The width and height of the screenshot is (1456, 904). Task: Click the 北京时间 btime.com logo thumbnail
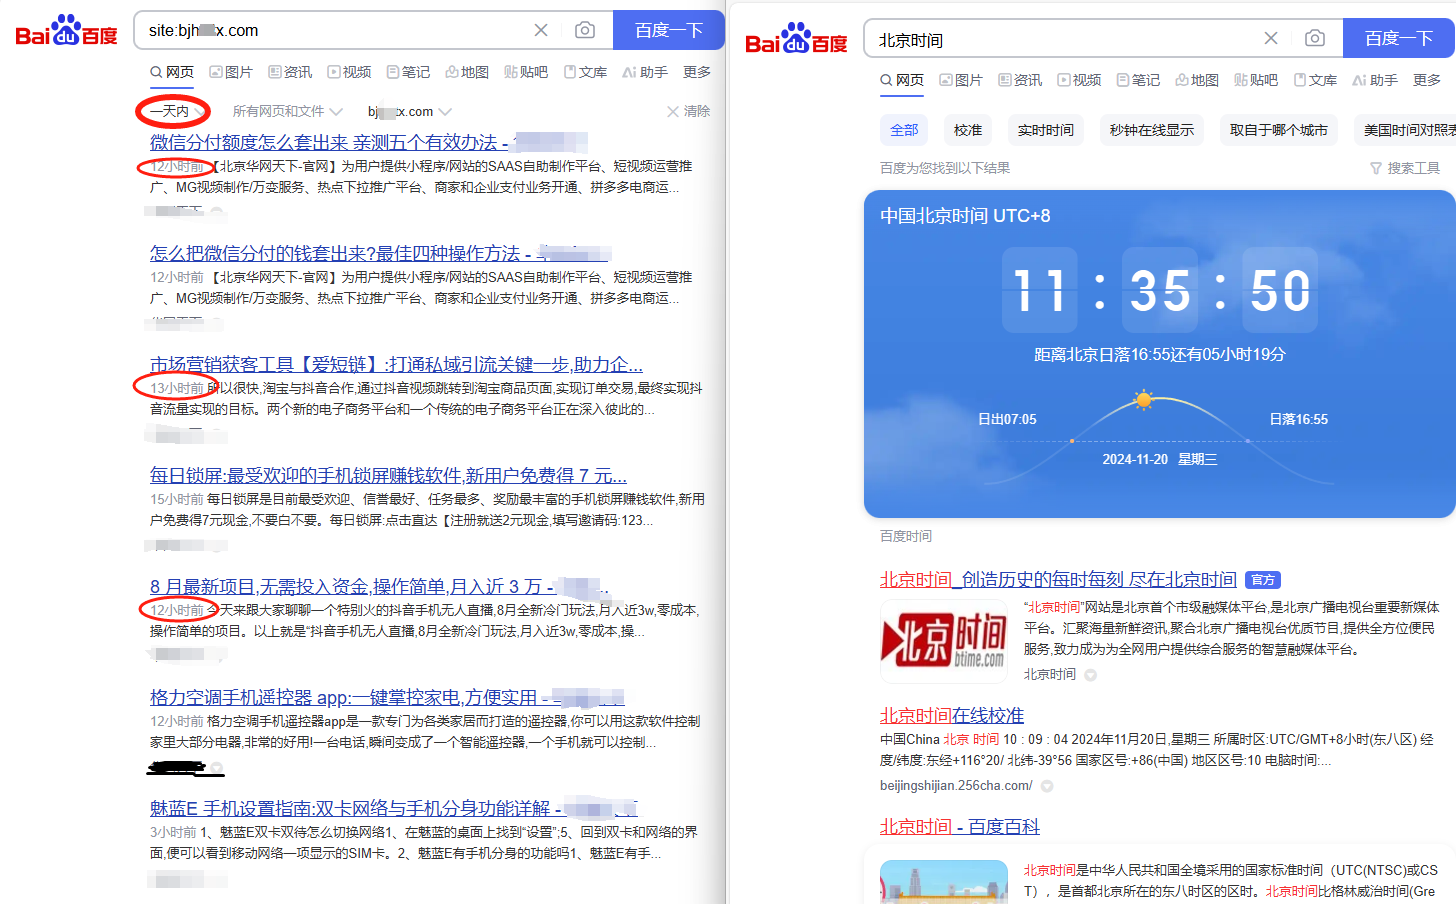click(x=944, y=641)
